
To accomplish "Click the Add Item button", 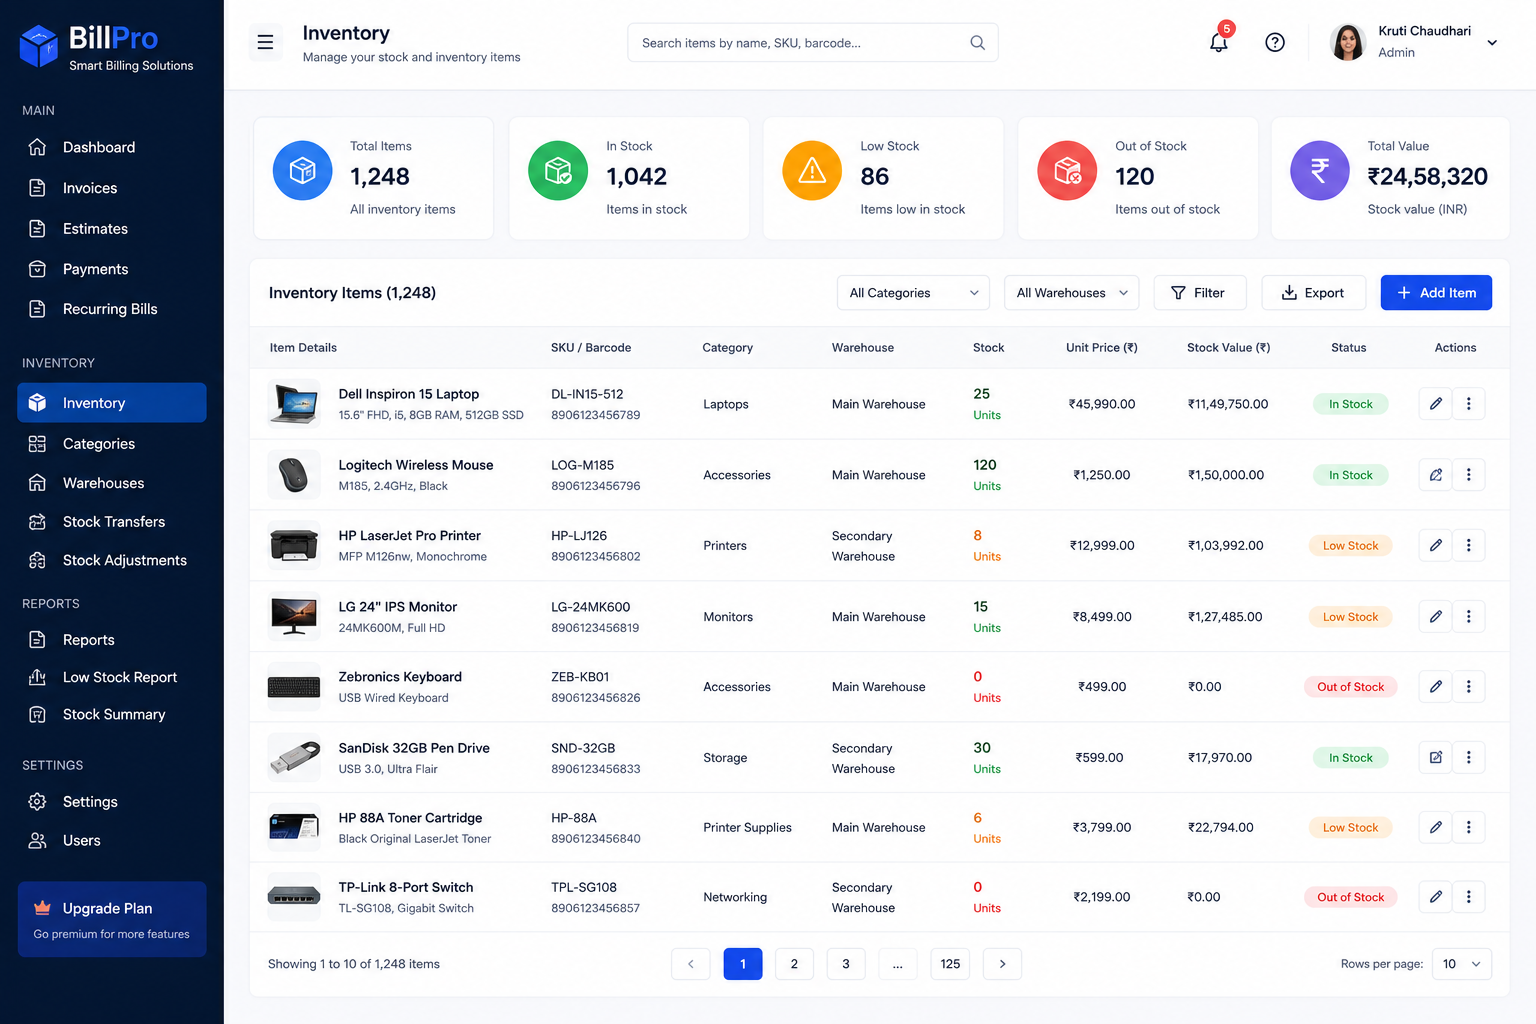I will (1436, 293).
